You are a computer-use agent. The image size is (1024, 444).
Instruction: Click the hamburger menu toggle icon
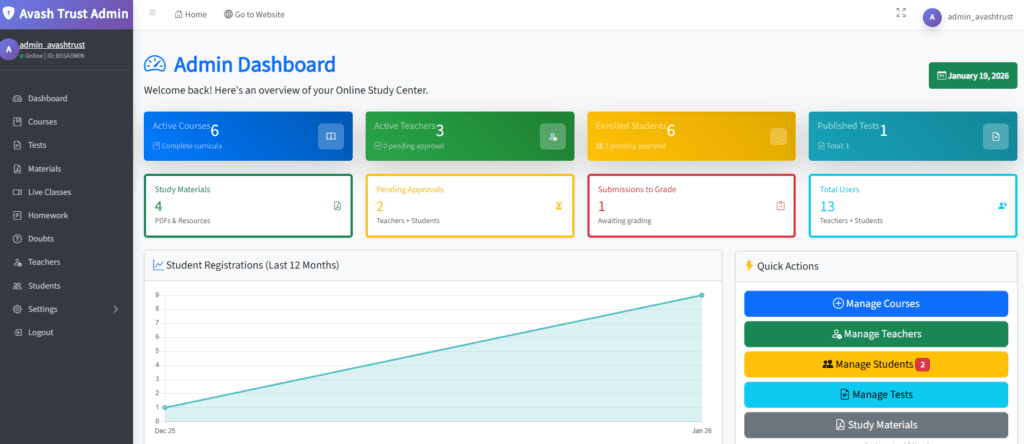152,14
